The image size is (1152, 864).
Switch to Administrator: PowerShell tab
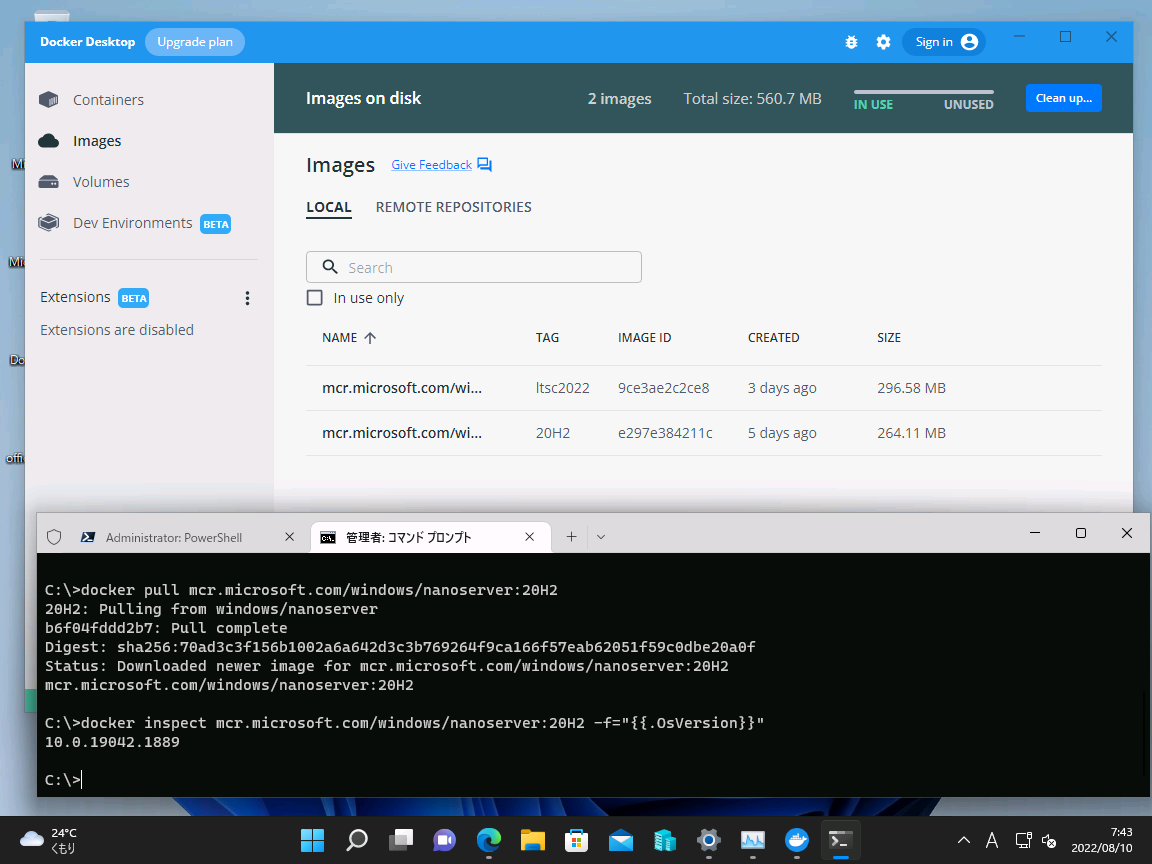tap(174, 537)
